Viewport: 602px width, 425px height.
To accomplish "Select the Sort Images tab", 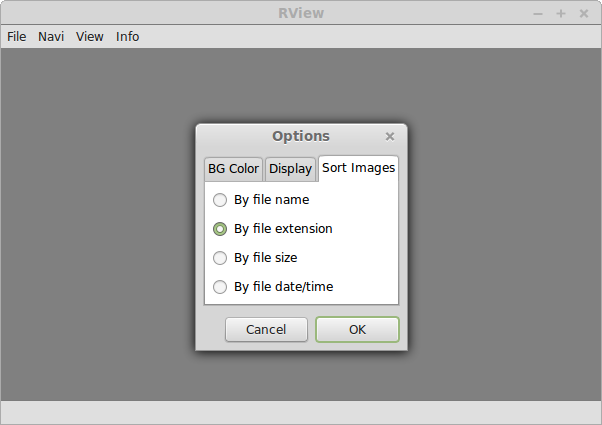I will point(358,168).
